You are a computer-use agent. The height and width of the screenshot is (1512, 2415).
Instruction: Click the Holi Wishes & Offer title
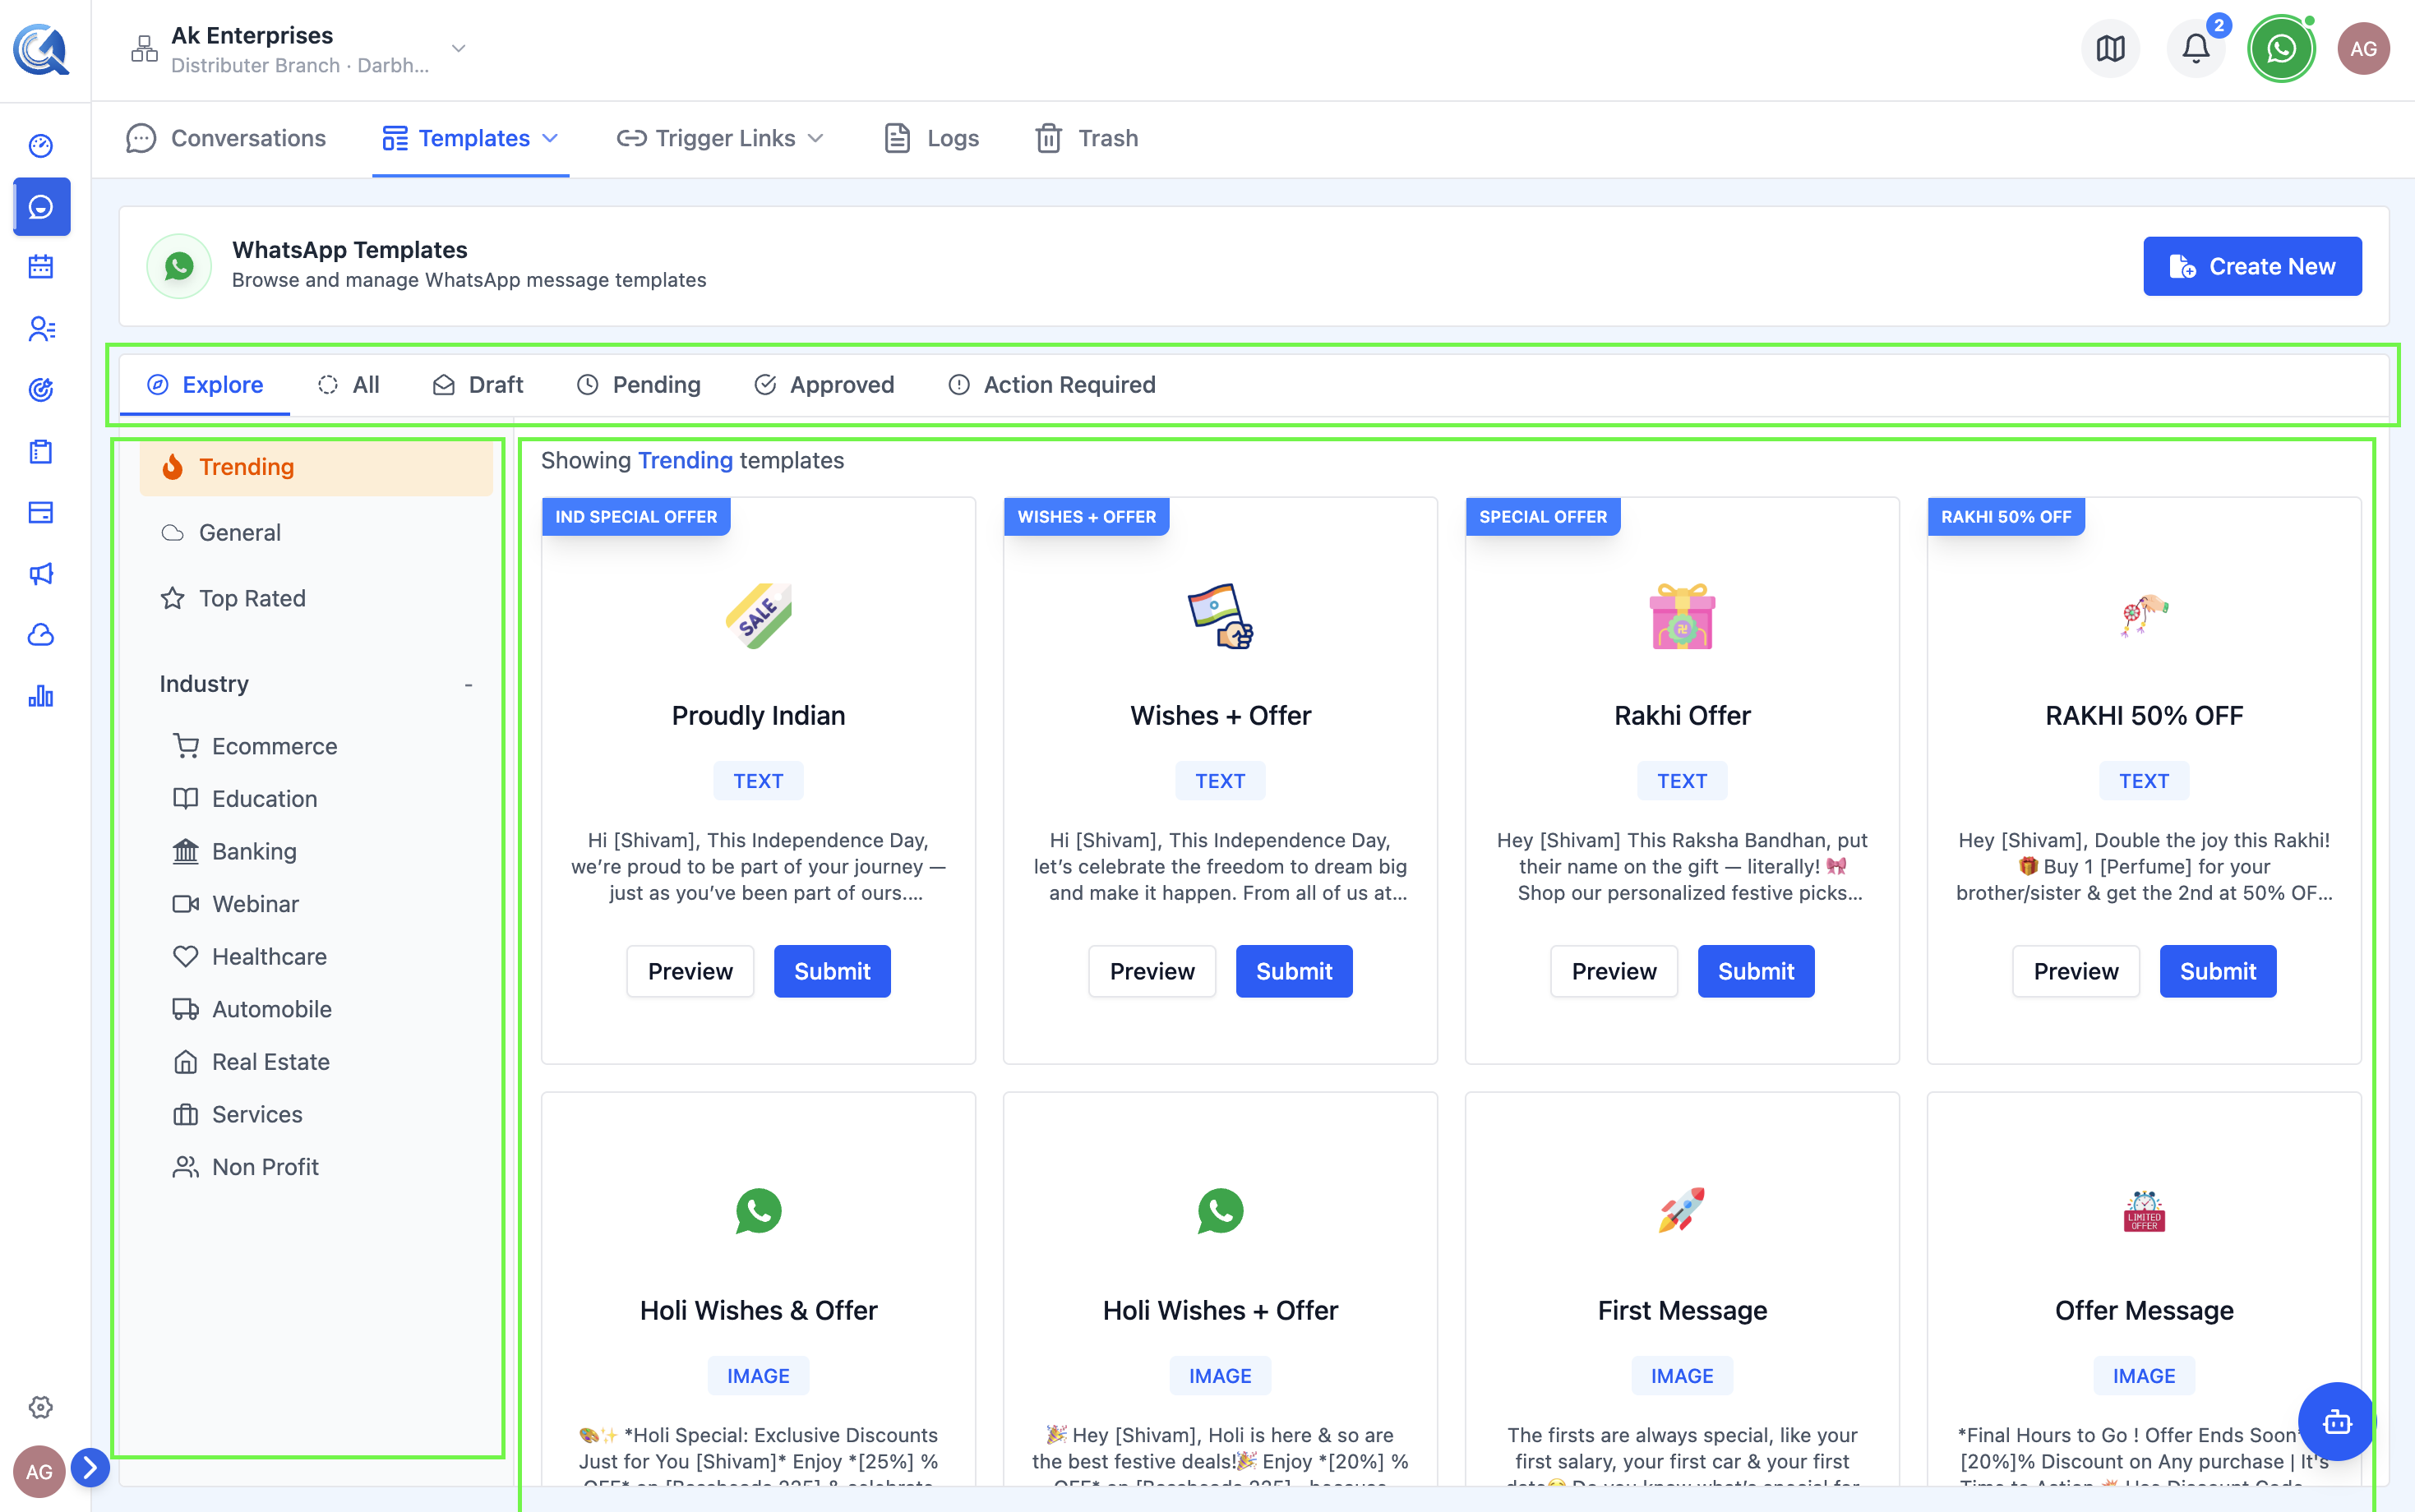tap(758, 1310)
